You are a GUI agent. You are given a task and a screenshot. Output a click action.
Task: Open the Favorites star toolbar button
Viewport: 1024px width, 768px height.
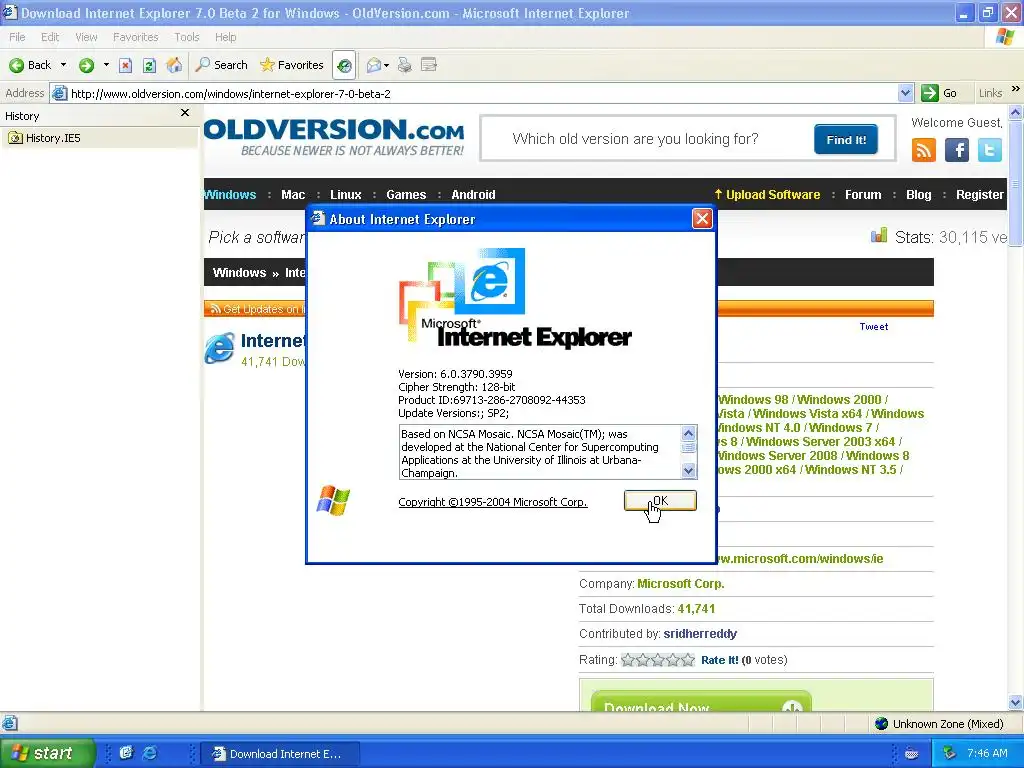[291, 65]
